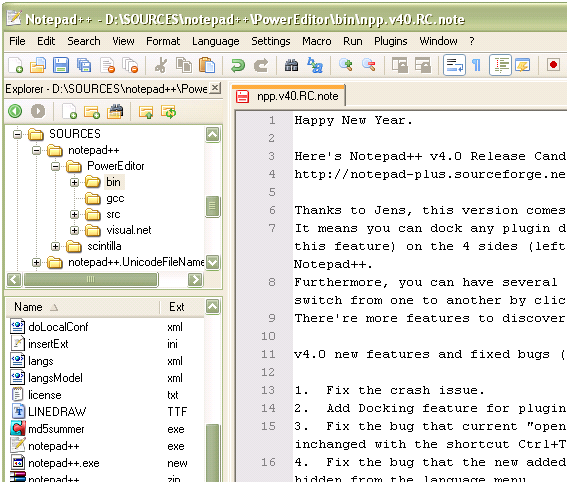
Task: Click the file list scroll up arrow
Action: [212, 307]
